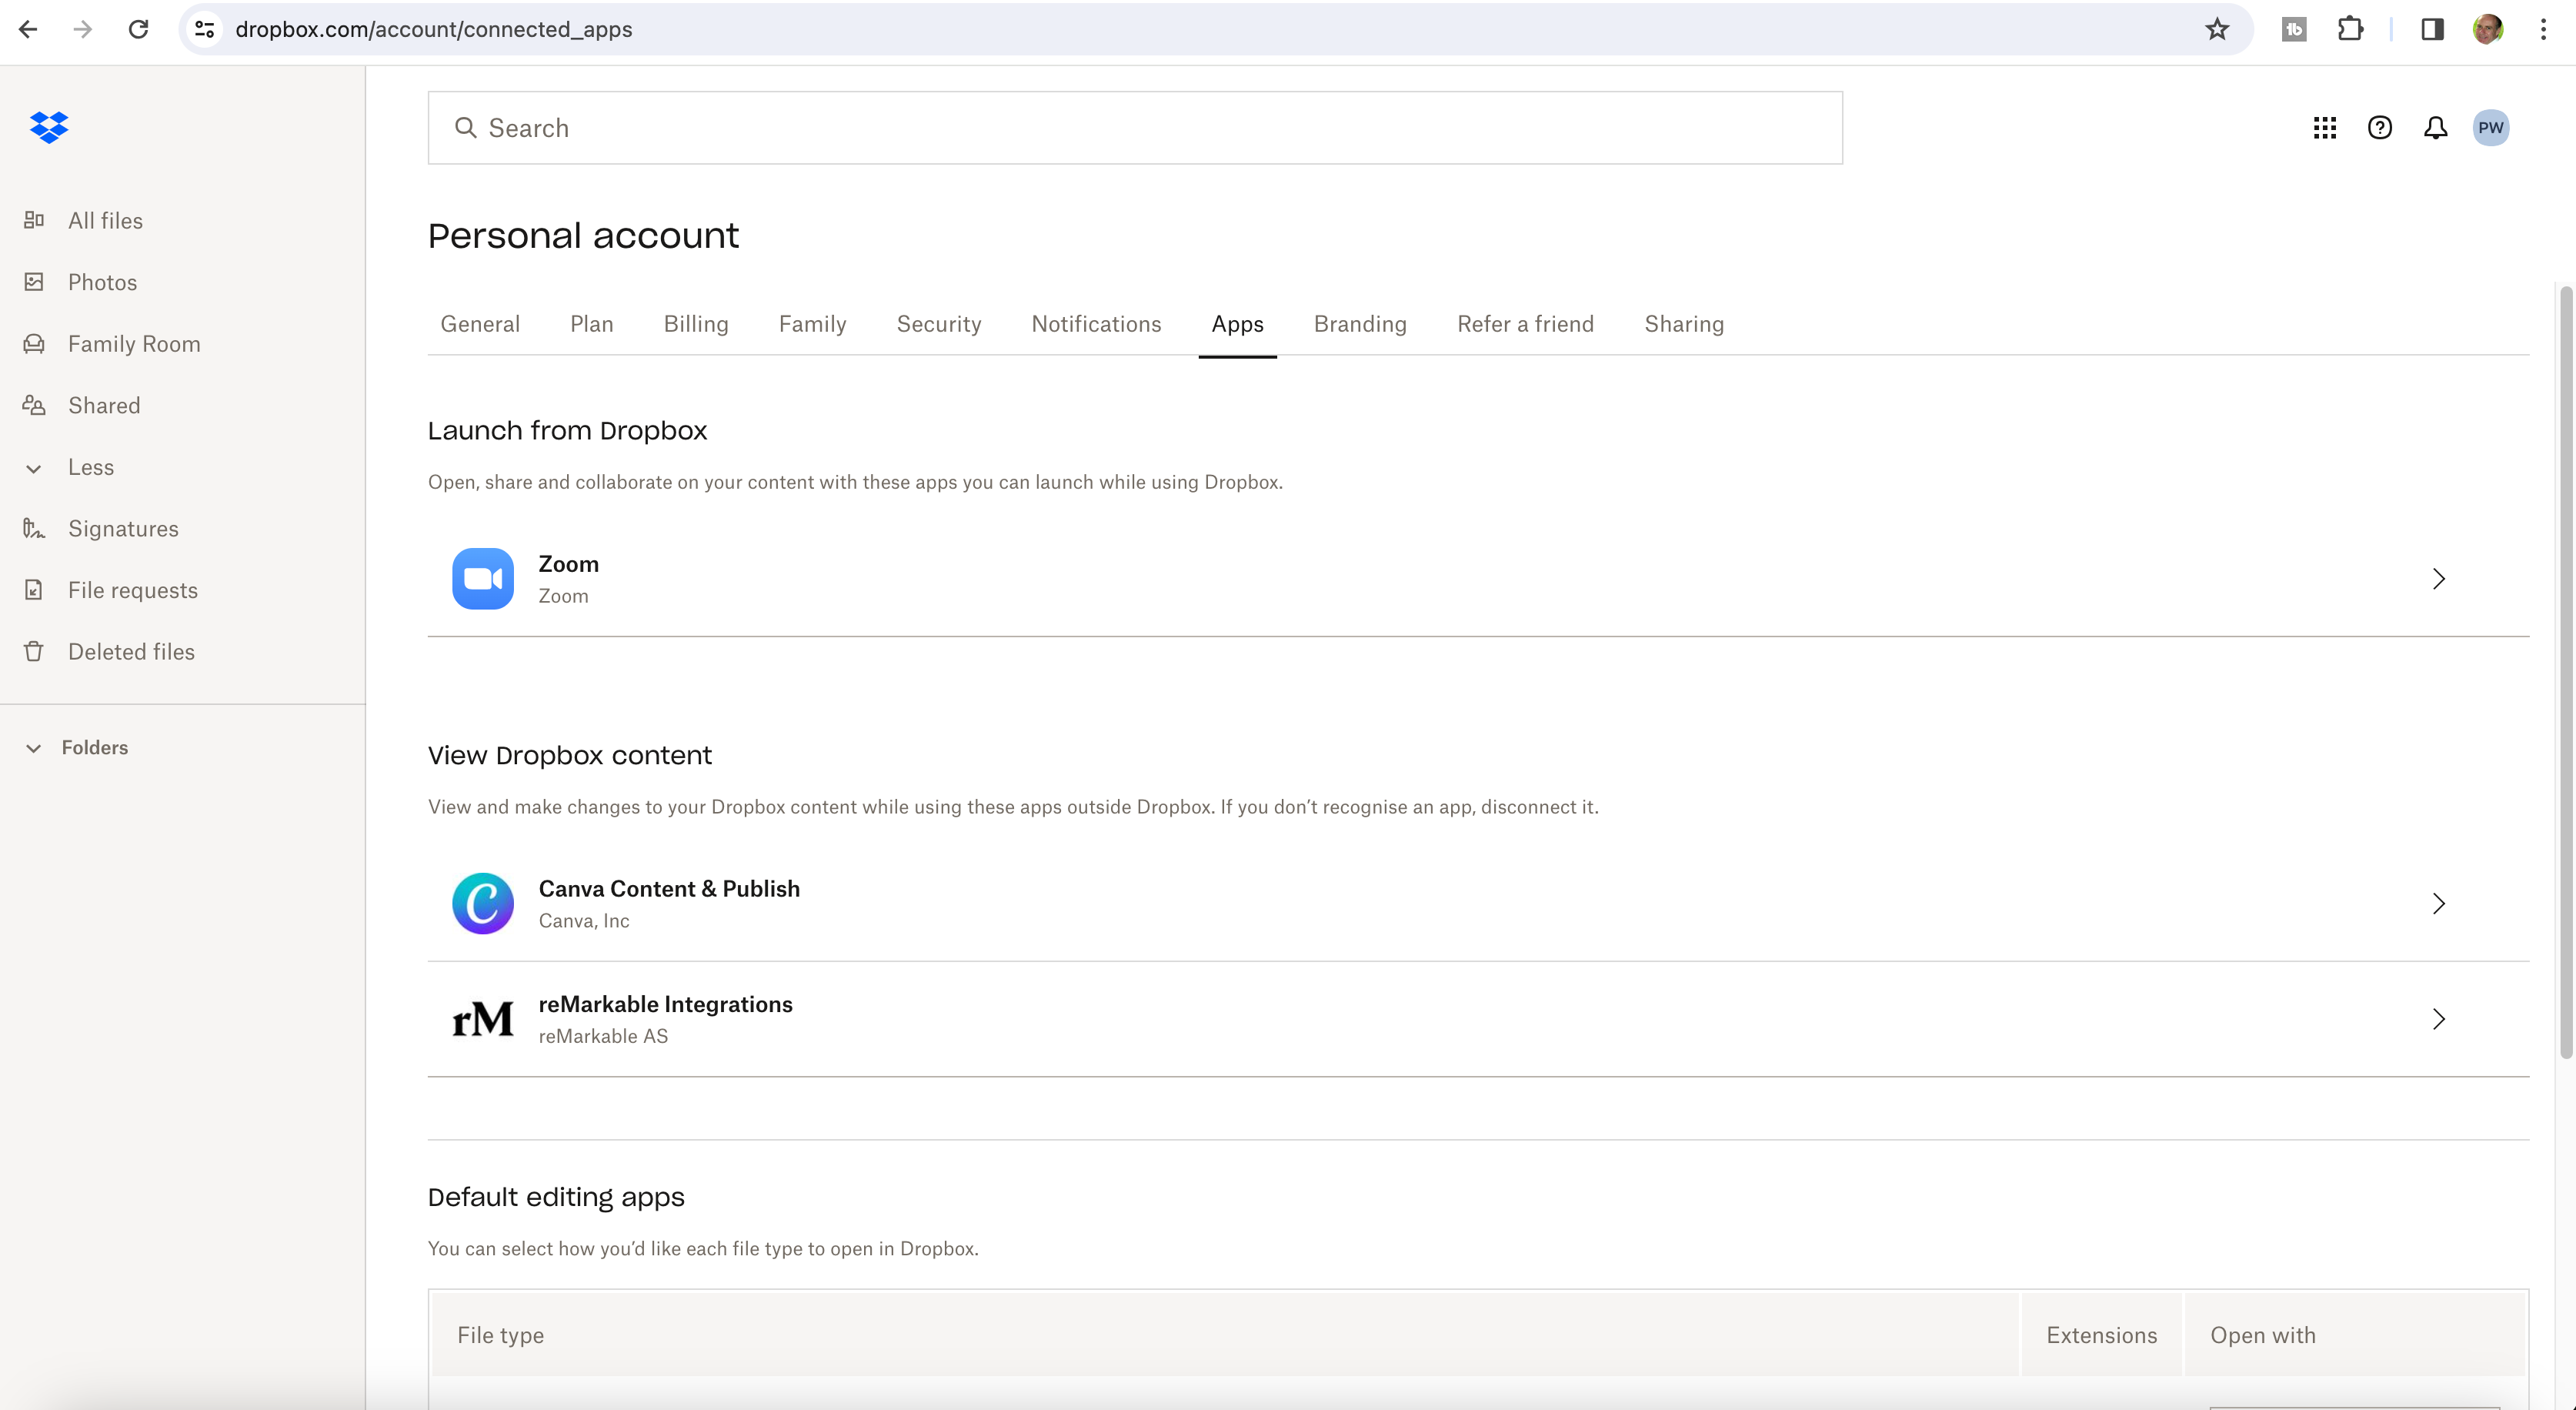
Task: Click the Canva Content & Publish icon
Action: (482, 903)
